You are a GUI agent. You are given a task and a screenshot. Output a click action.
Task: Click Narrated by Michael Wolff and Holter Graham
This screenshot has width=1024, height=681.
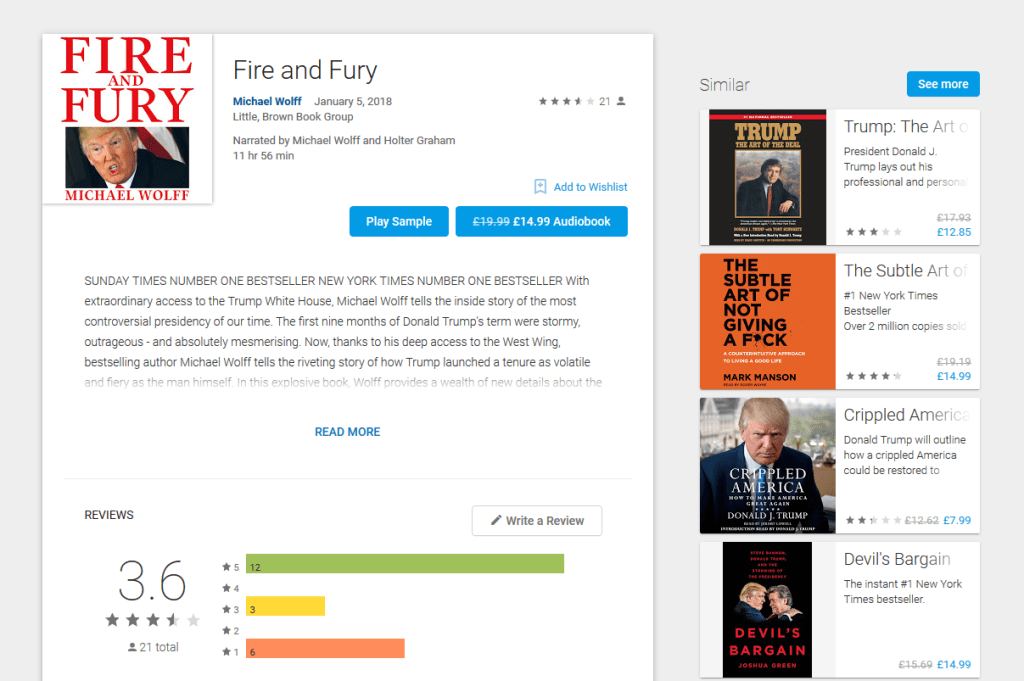(x=344, y=140)
